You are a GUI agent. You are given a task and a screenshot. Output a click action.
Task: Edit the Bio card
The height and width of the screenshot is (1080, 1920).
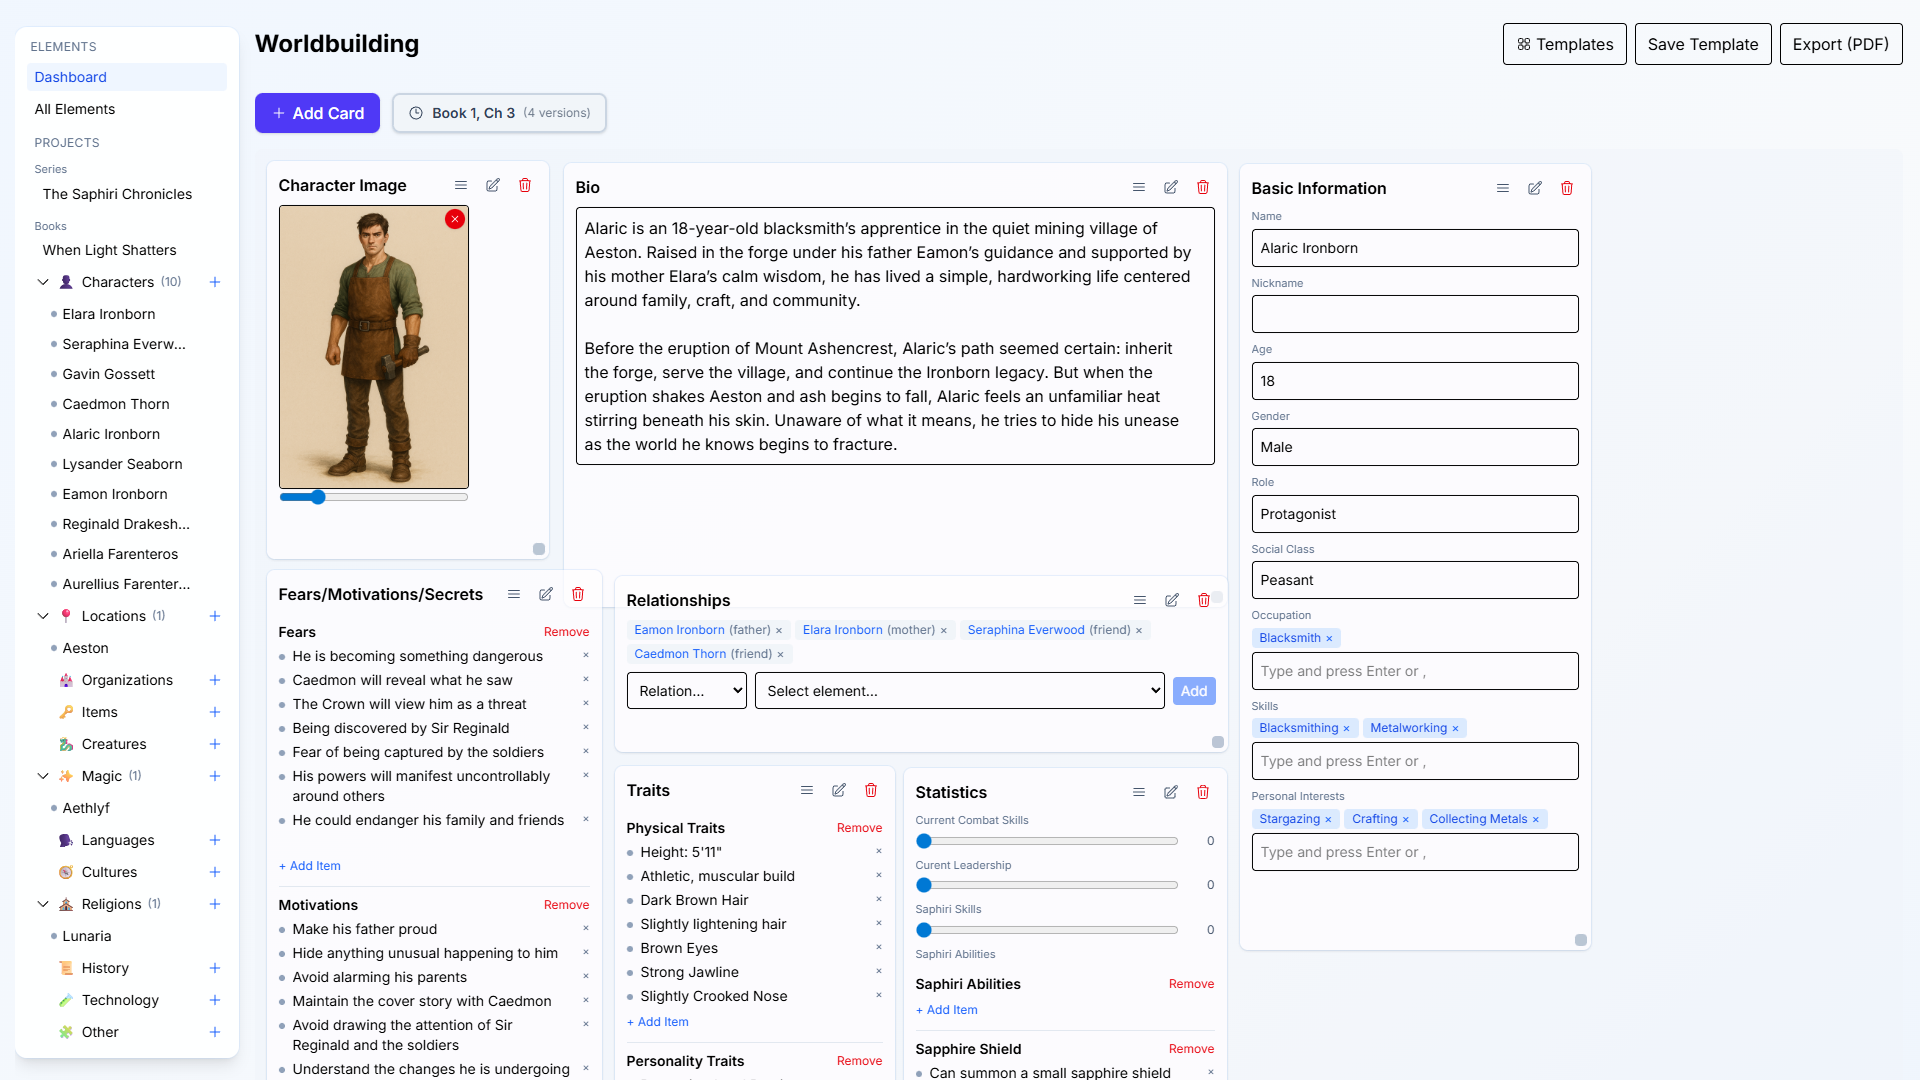pyautogui.click(x=1171, y=188)
